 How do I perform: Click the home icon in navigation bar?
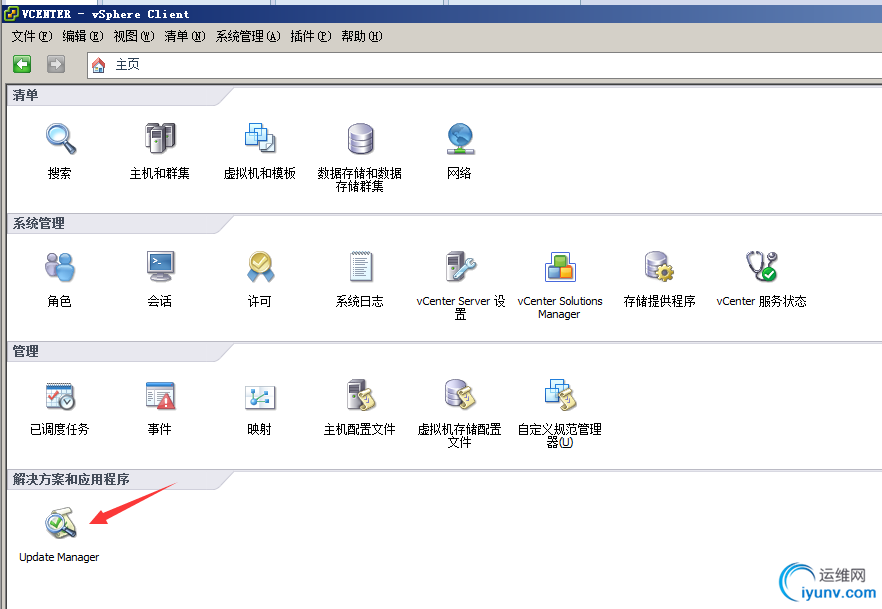pyautogui.click(x=98, y=65)
